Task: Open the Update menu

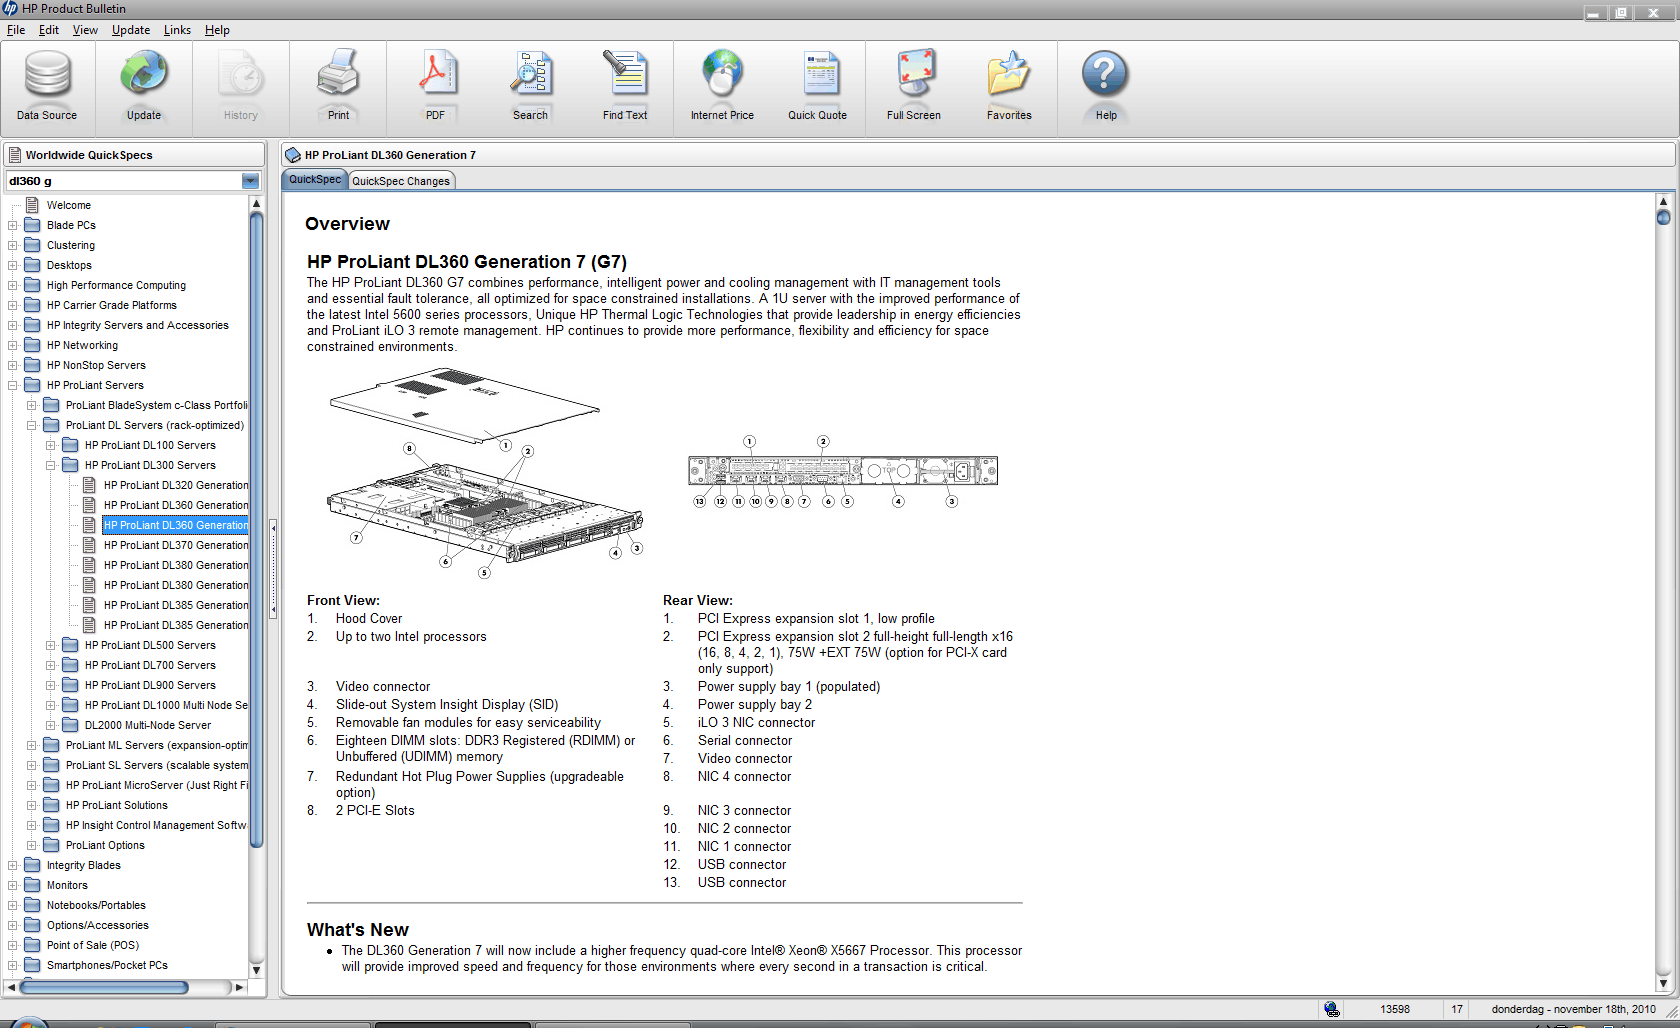Action: click(x=131, y=30)
